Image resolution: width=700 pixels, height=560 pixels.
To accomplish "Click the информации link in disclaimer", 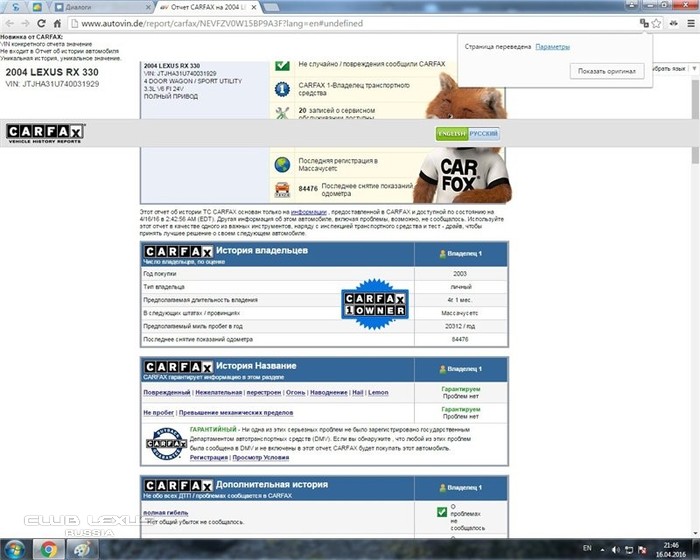I will click(x=308, y=212).
